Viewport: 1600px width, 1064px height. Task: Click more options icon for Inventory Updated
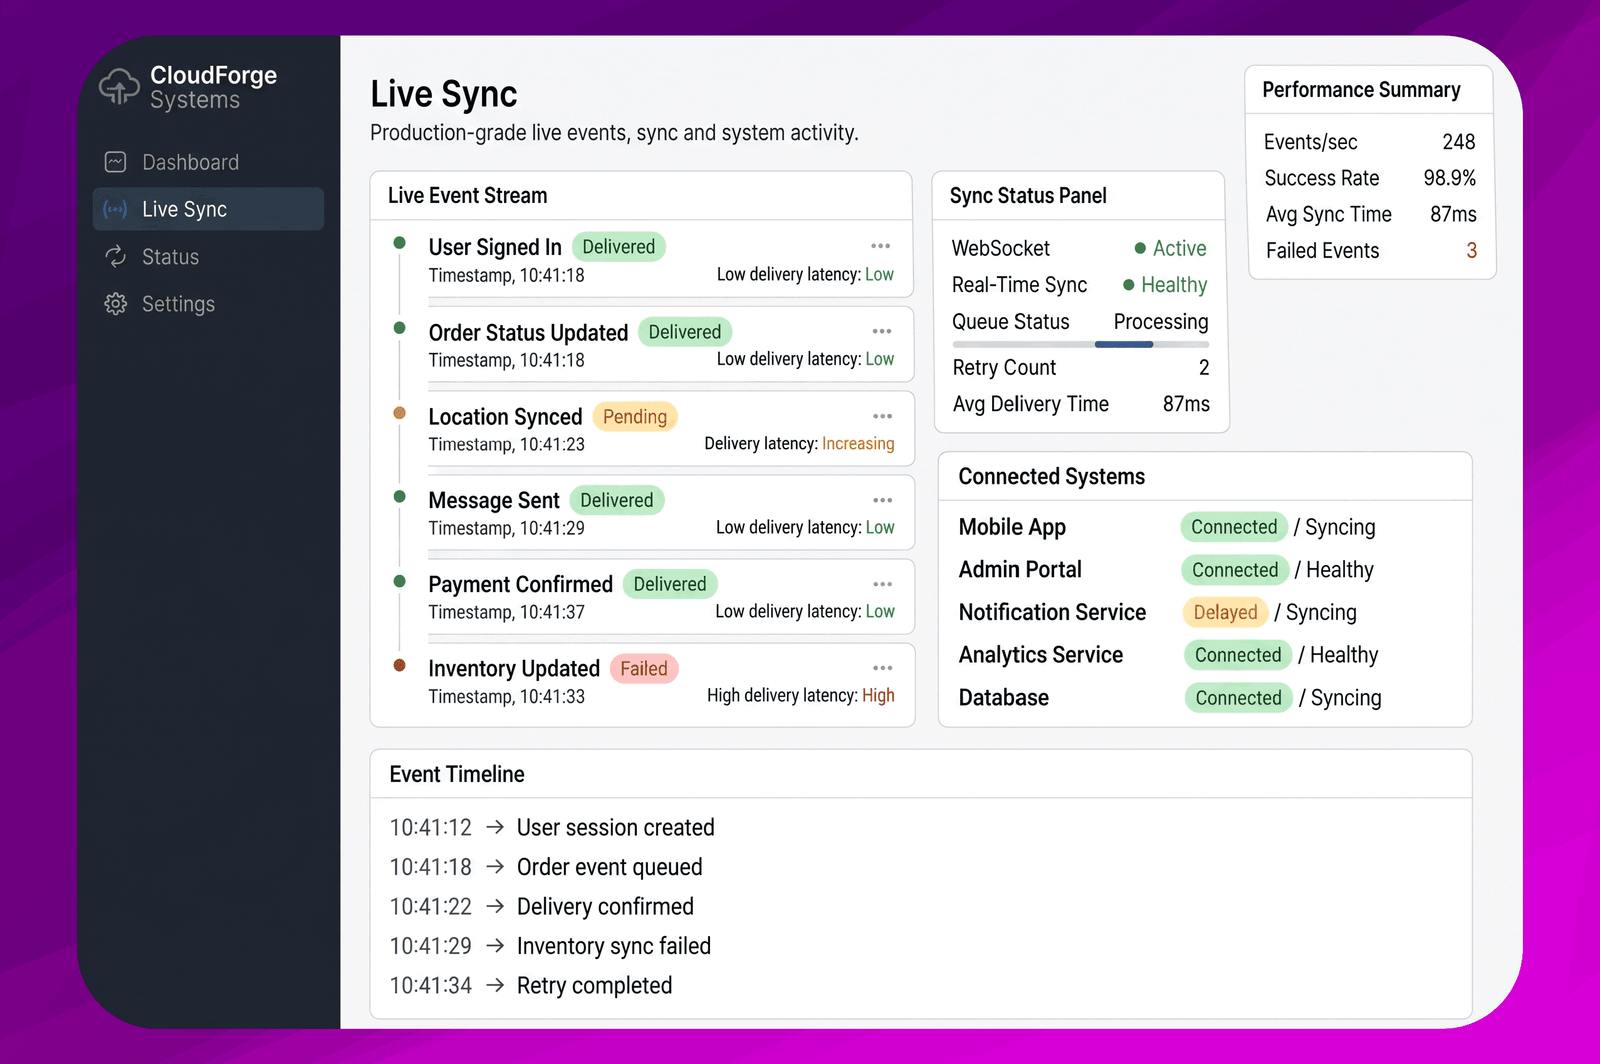pyautogui.click(x=882, y=668)
